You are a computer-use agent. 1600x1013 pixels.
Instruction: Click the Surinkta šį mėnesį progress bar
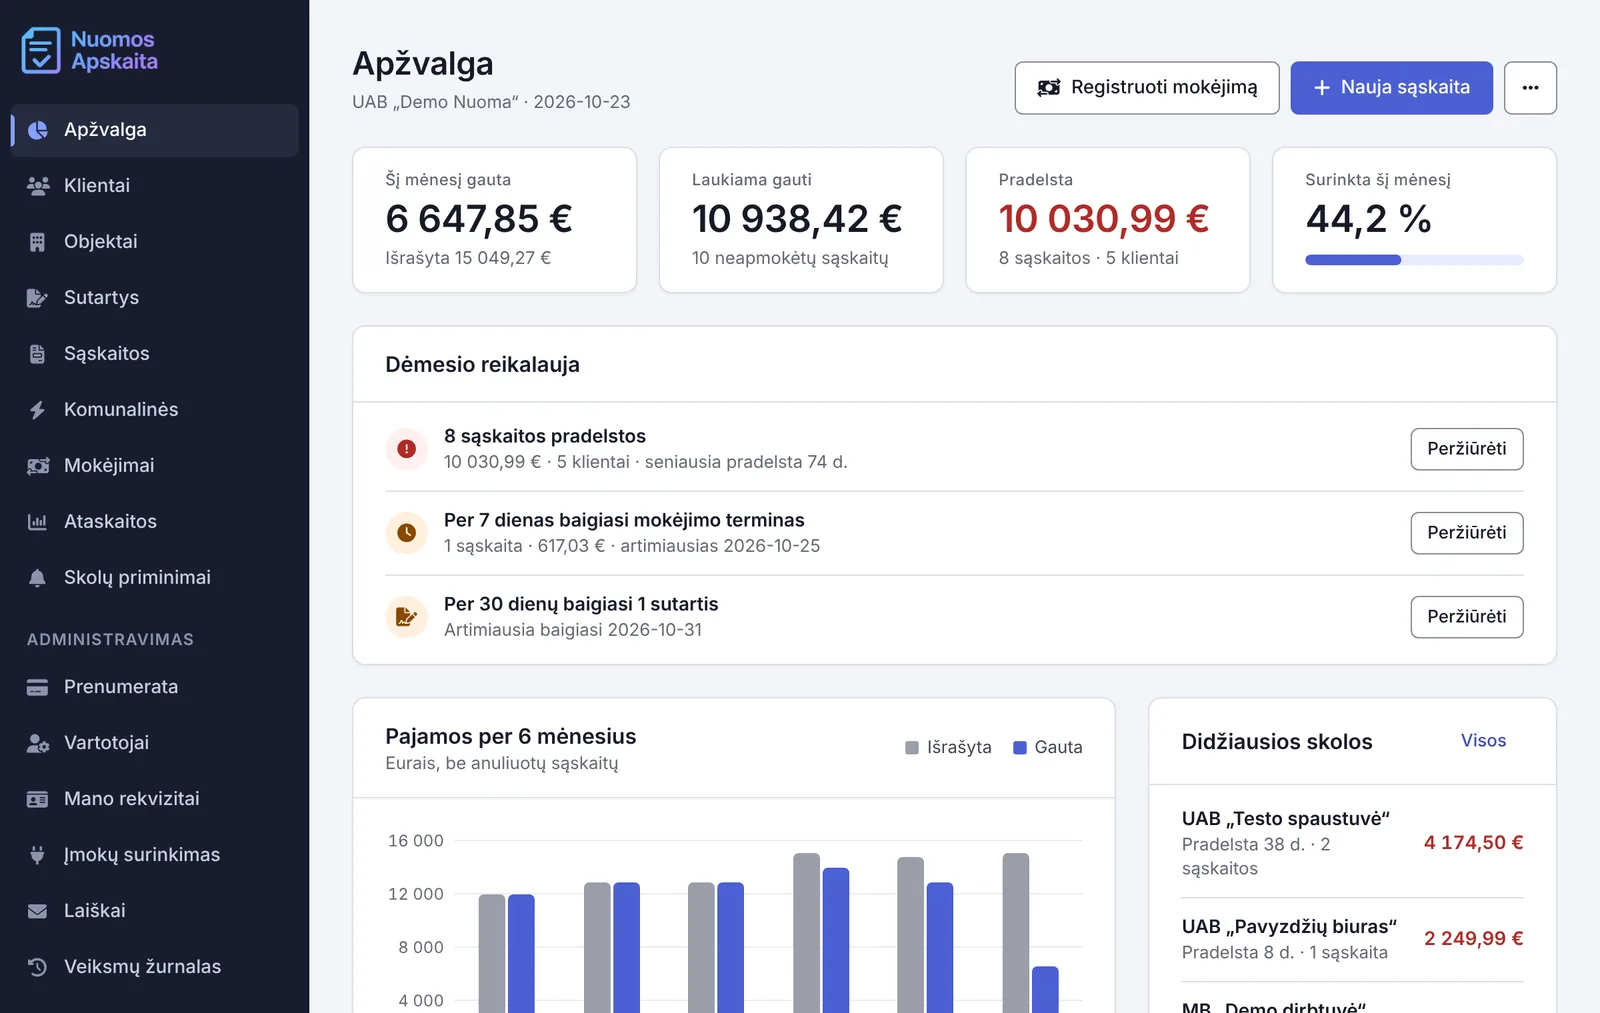click(x=1414, y=260)
